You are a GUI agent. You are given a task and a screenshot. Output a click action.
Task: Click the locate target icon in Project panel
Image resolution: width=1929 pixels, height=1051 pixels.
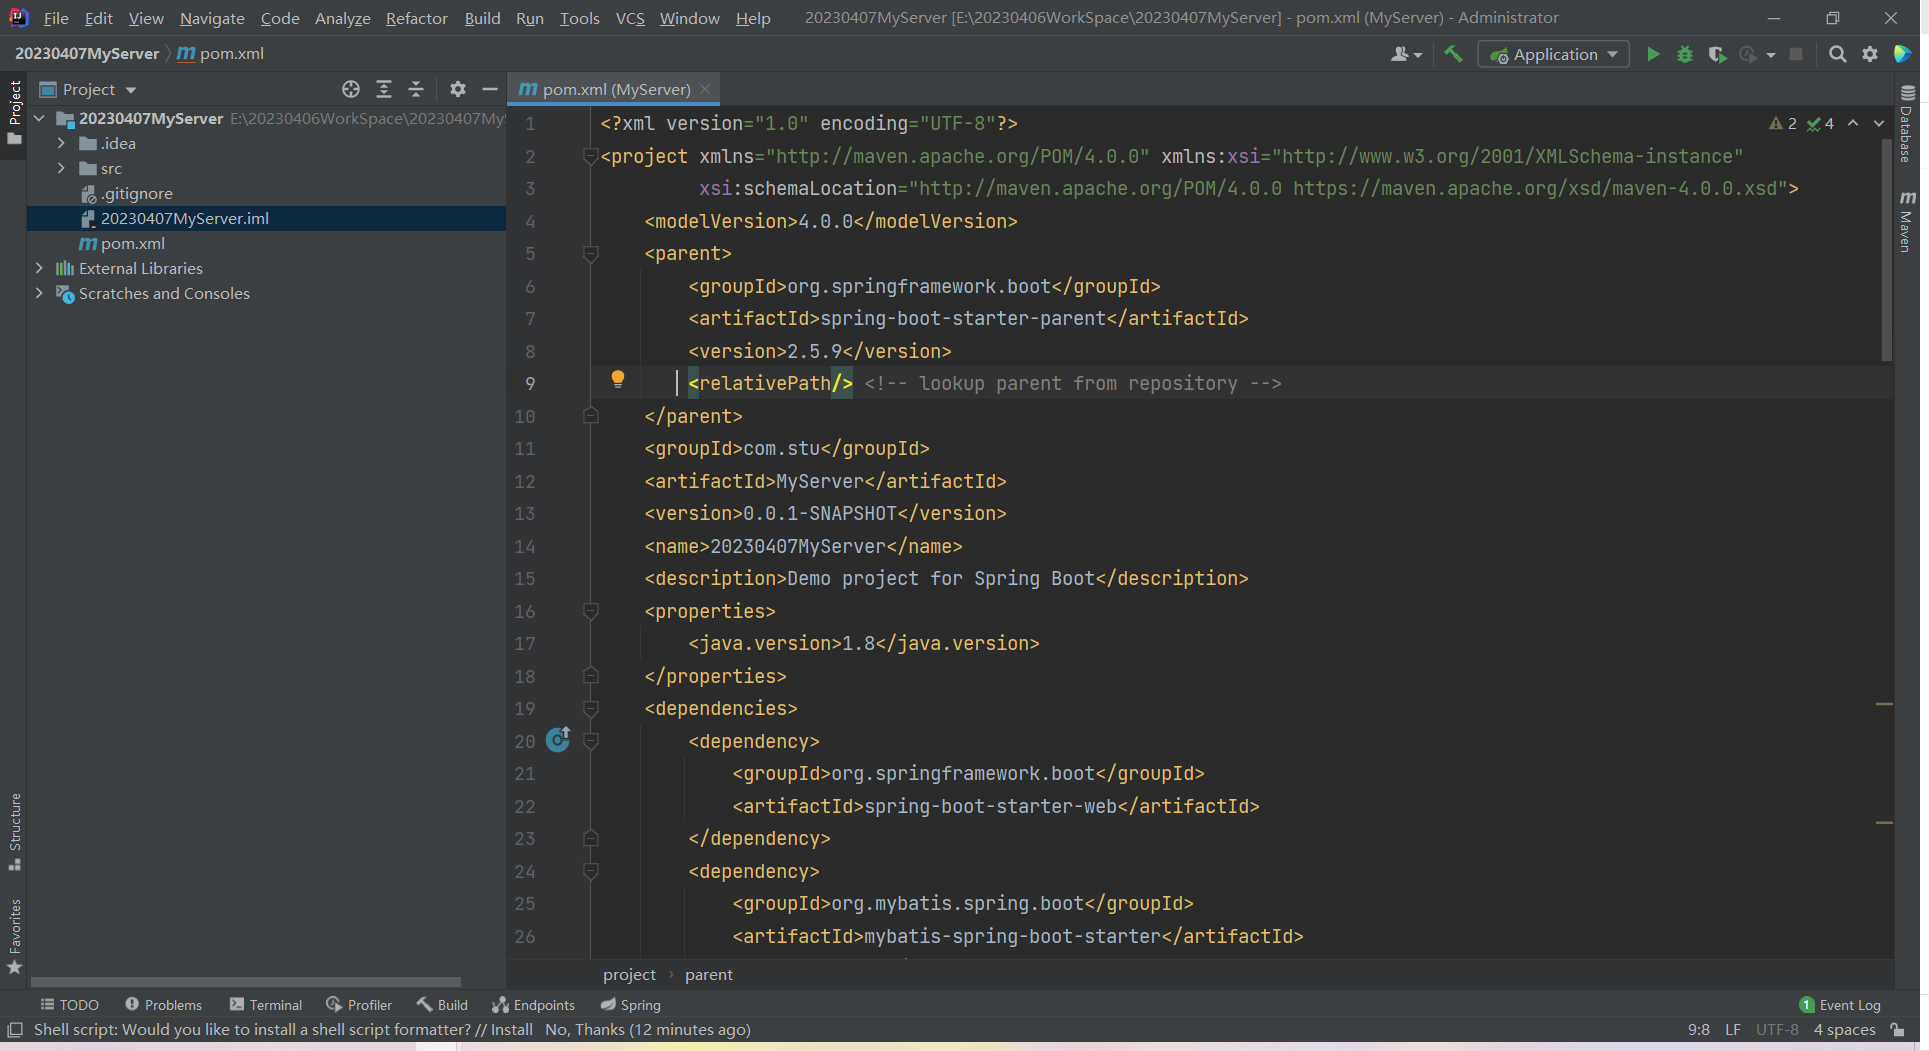pyautogui.click(x=351, y=90)
